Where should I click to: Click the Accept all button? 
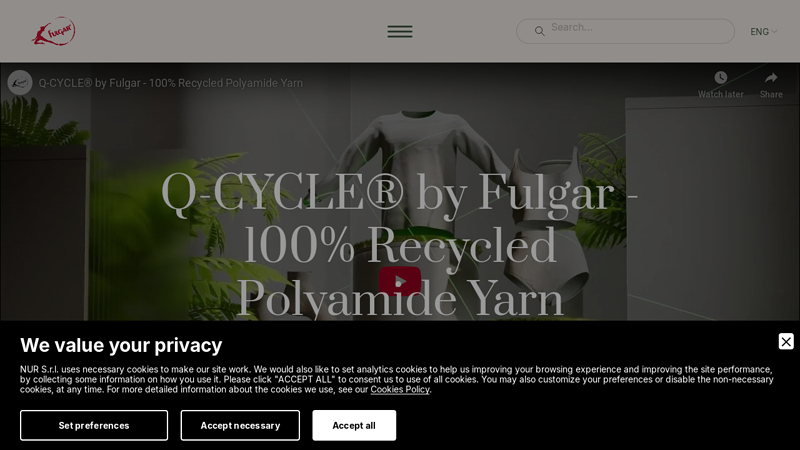tap(354, 426)
